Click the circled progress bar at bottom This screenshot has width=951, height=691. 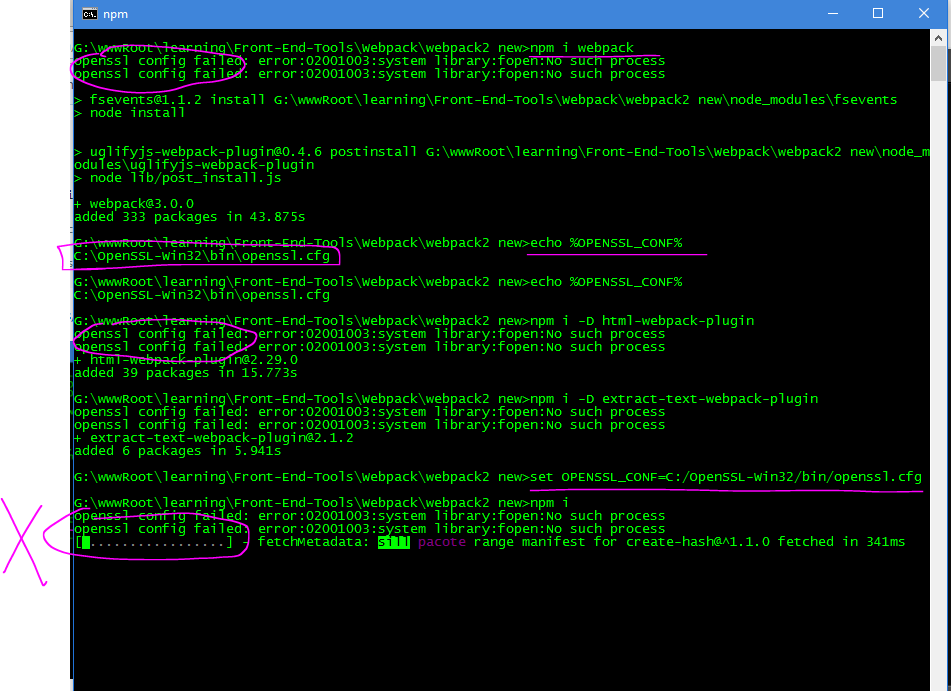[155, 541]
